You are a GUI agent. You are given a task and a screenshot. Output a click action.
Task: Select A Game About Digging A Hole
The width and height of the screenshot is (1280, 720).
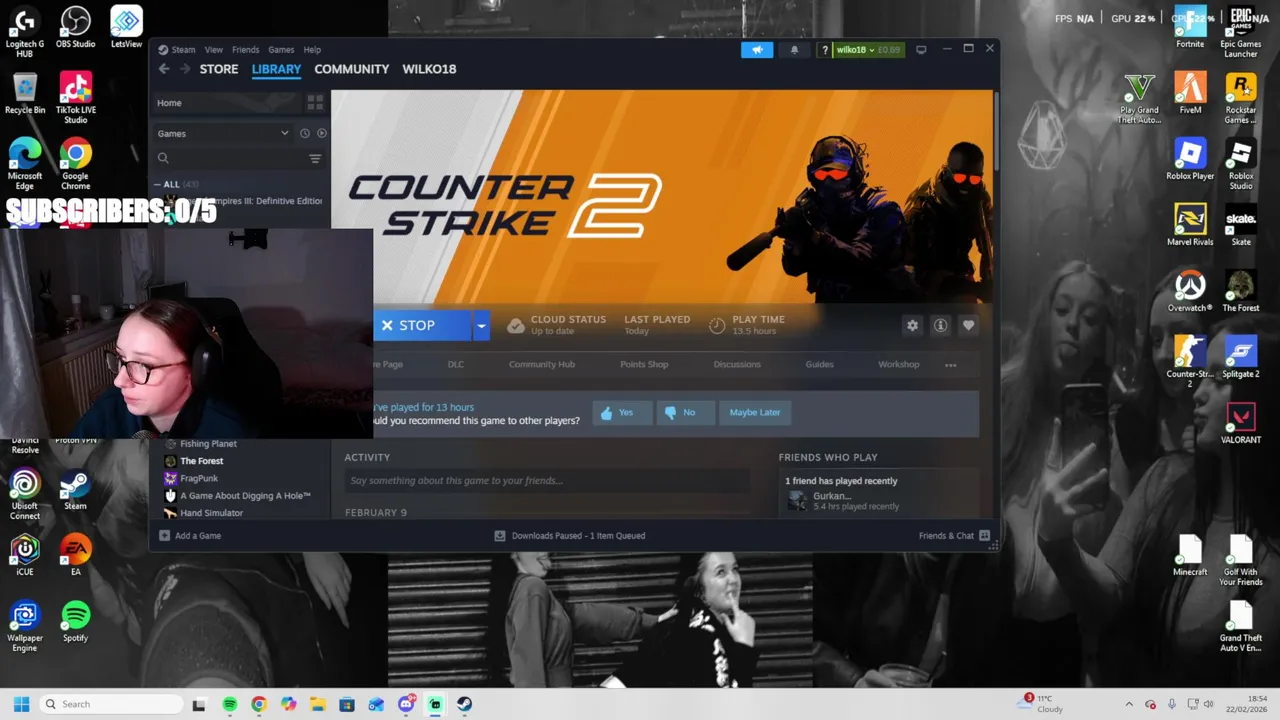pos(245,496)
